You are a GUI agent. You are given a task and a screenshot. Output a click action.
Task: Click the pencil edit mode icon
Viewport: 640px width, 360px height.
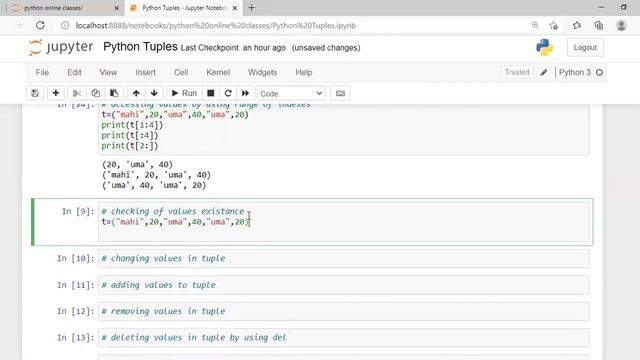tap(544, 73)
